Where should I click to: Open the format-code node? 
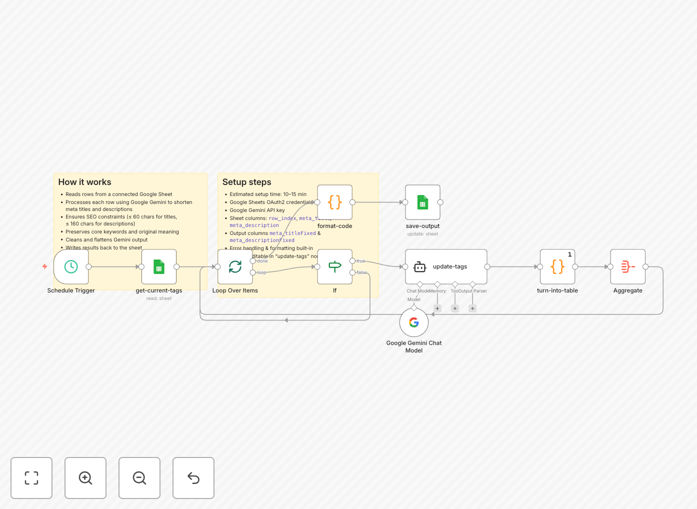(335, 202)
